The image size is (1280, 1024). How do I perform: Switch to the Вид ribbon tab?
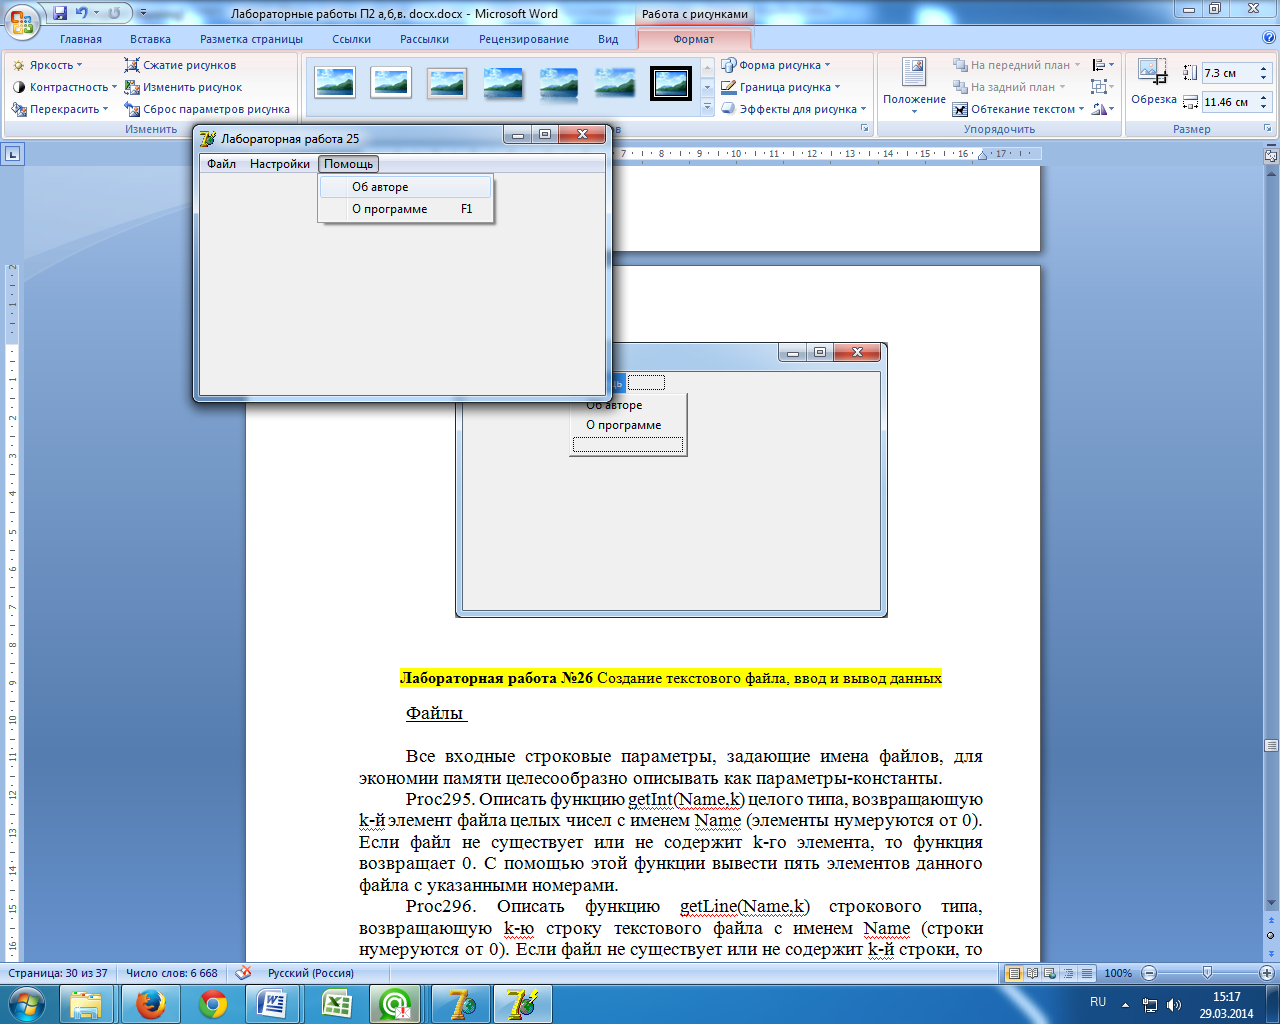608,39
